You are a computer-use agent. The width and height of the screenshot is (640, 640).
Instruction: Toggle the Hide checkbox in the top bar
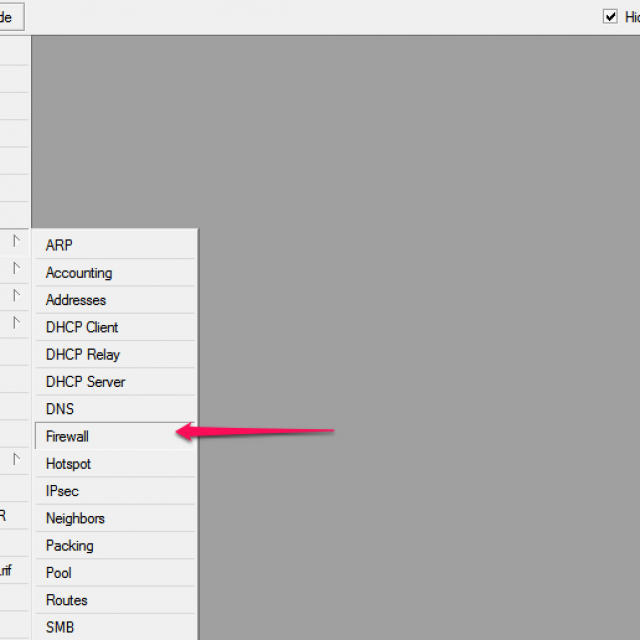[x=610, y=17]
